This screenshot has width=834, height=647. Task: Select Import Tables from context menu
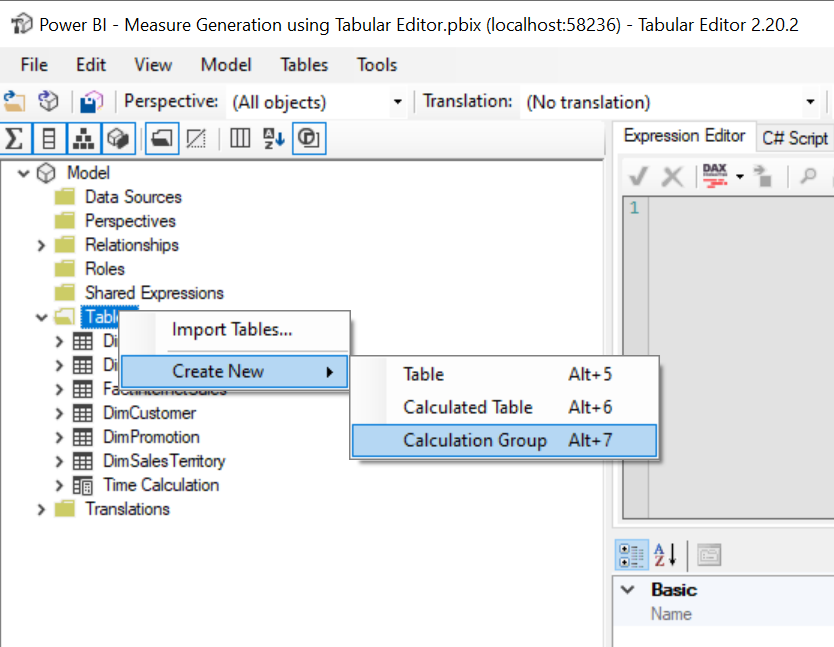point(232,329)
